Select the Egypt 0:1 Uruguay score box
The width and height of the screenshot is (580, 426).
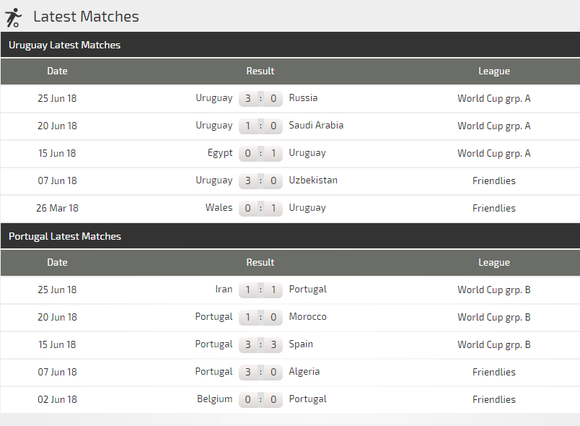[261, 153]
